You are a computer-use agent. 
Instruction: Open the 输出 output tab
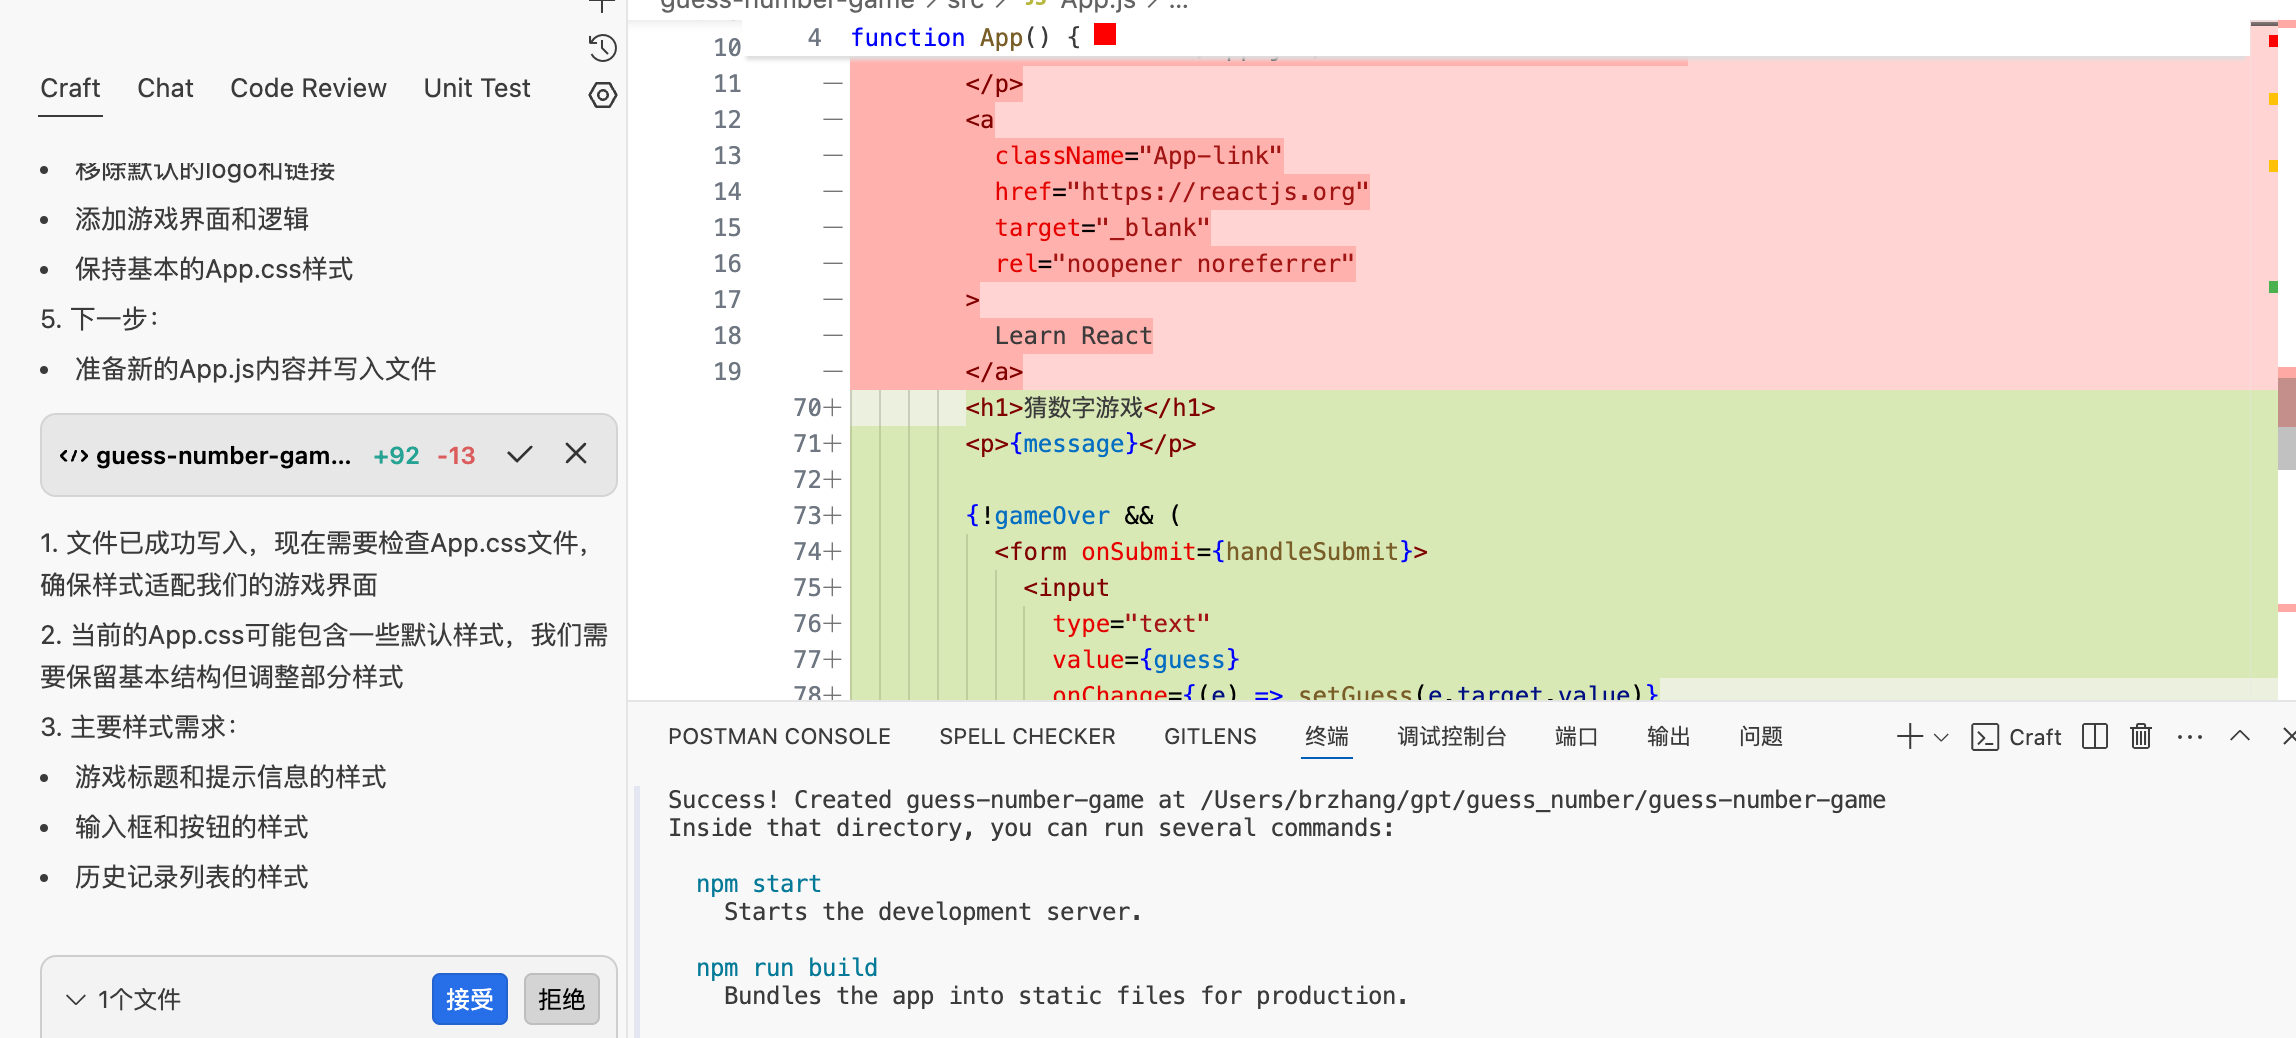coord(1668,737)
